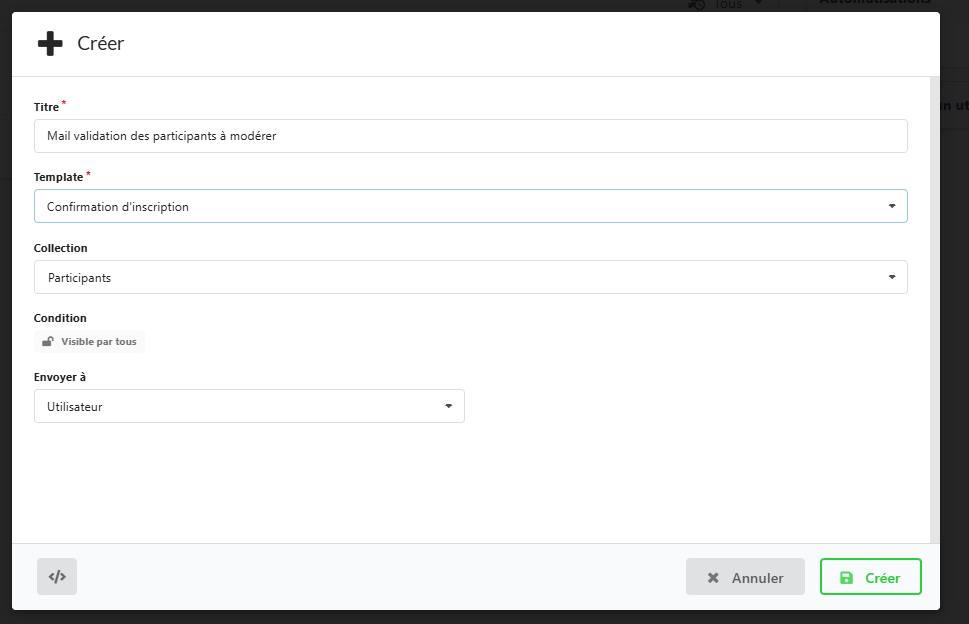The image size is (969, 624).
Task: Click the plus icon beside the Créer title
Action: (50, 44)
